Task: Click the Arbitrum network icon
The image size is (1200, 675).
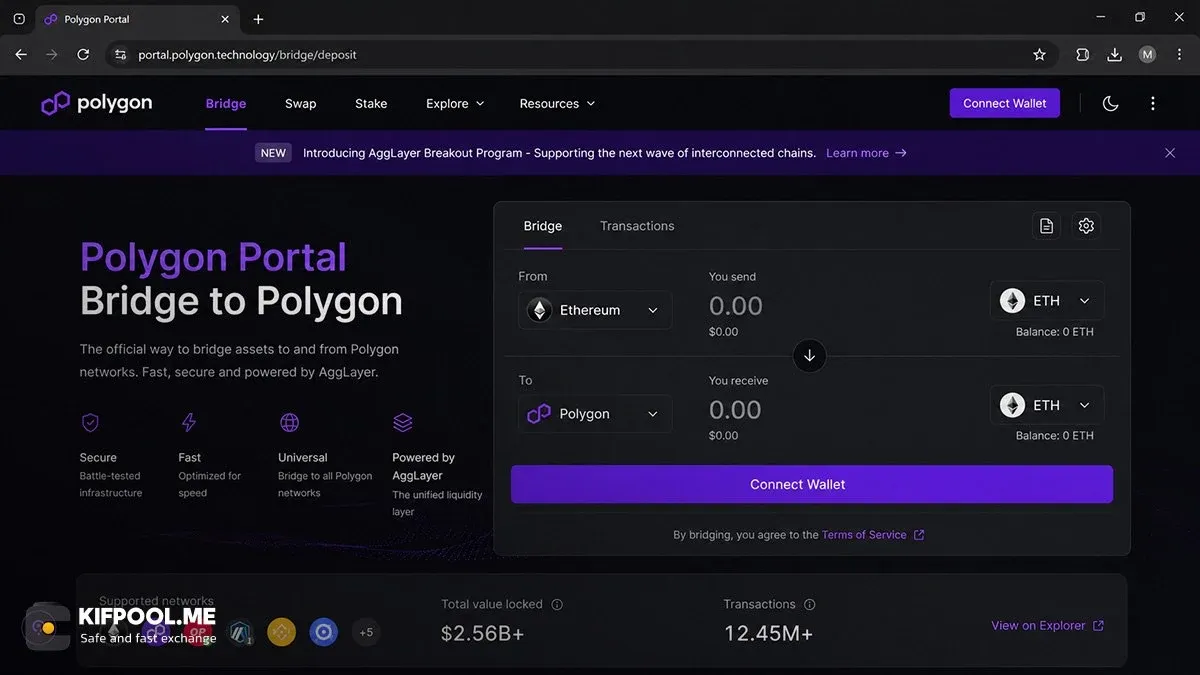Action: (x=240, y=632)
